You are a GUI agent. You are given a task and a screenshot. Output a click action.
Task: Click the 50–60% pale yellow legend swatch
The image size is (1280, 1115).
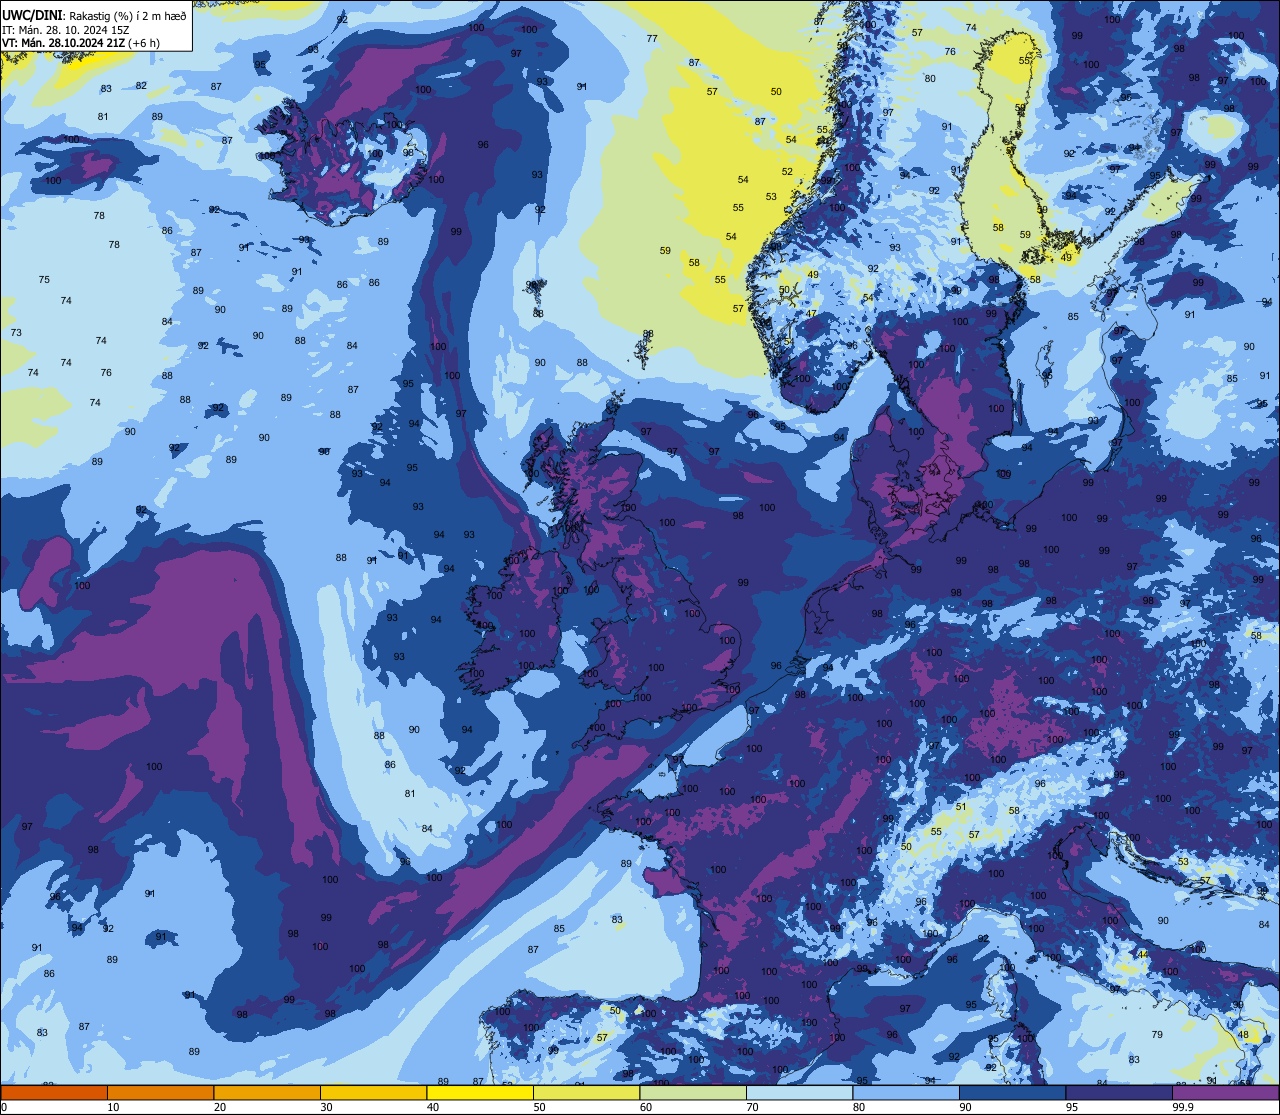pos(586,1092)
